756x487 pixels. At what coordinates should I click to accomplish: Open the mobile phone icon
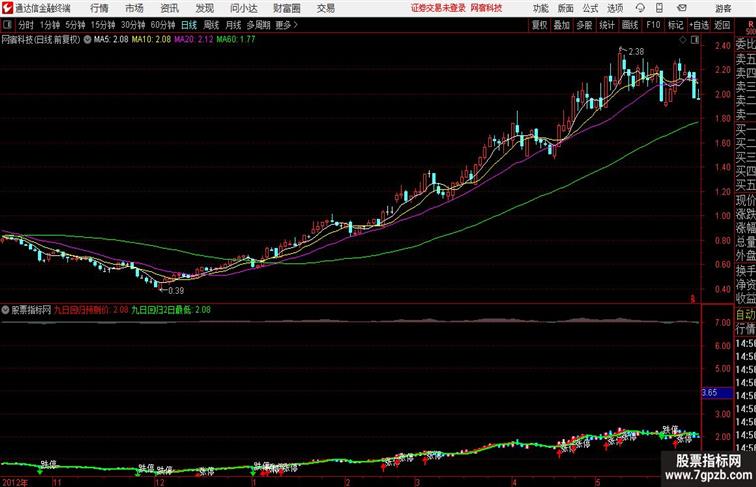coord(660,8)
